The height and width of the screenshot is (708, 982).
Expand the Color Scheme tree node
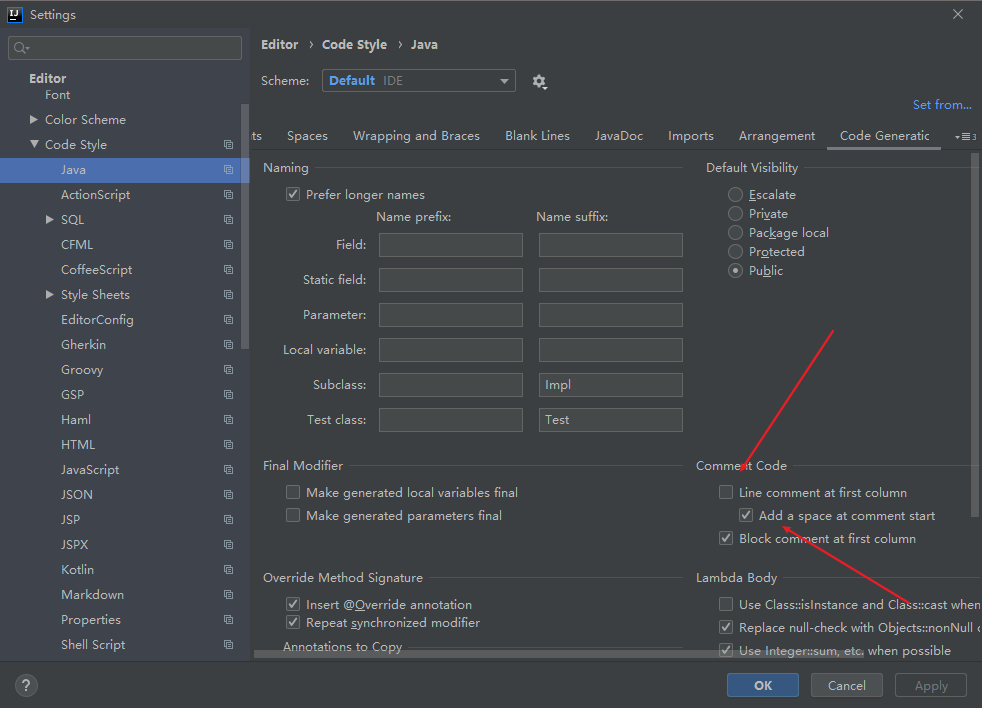click(34, 119)
